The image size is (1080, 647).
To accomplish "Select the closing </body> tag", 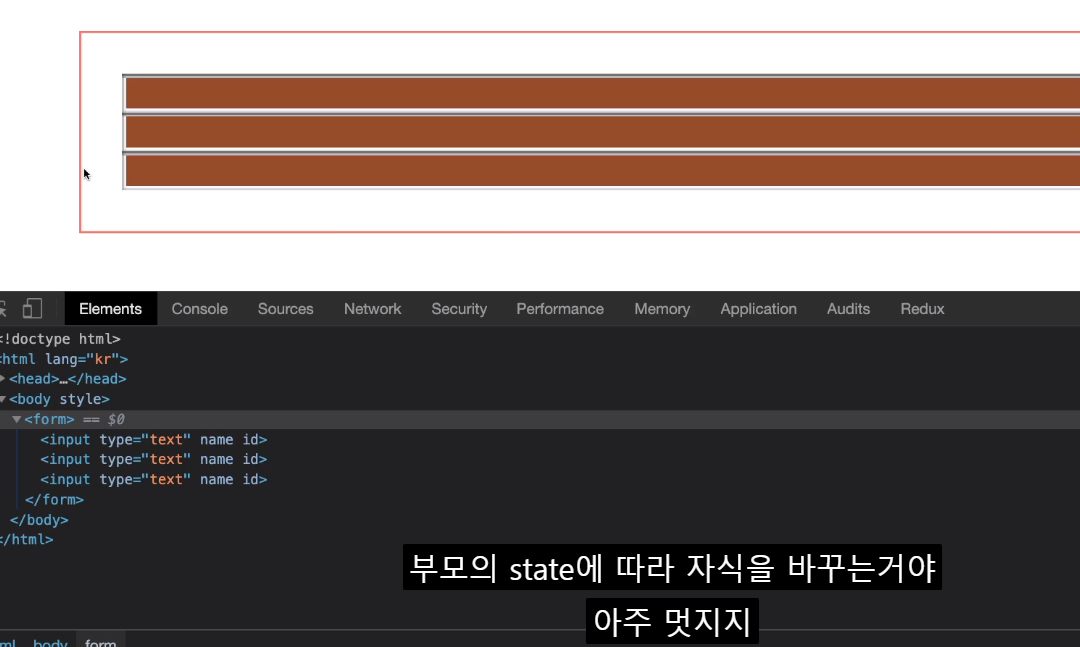I will tap(39, 520).
